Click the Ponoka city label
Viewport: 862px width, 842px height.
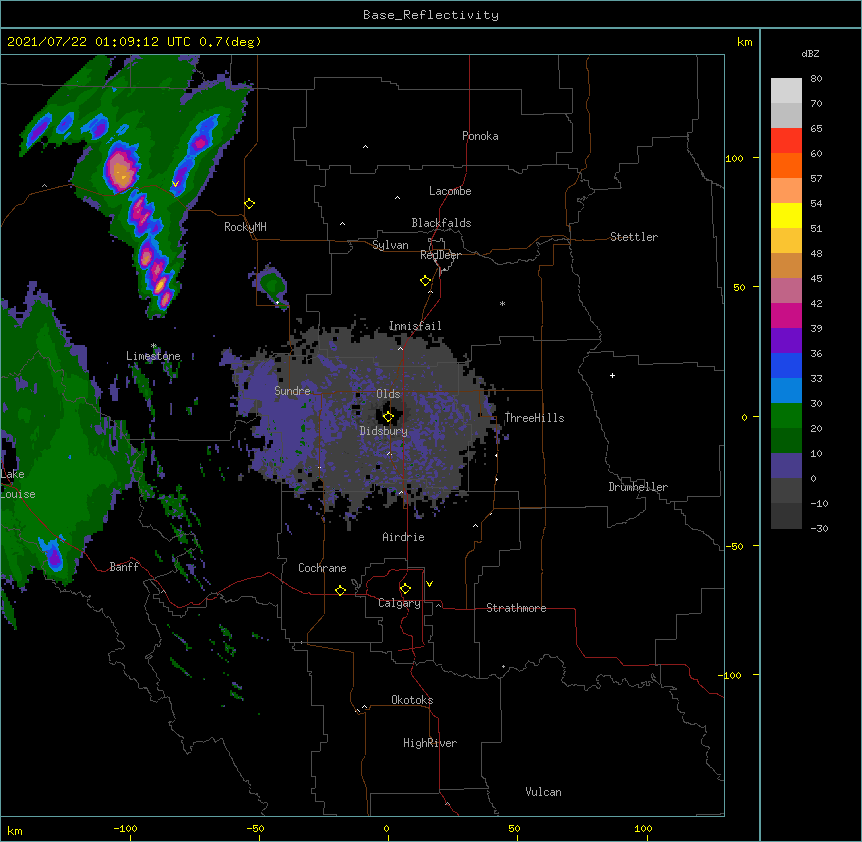(480, 136)
